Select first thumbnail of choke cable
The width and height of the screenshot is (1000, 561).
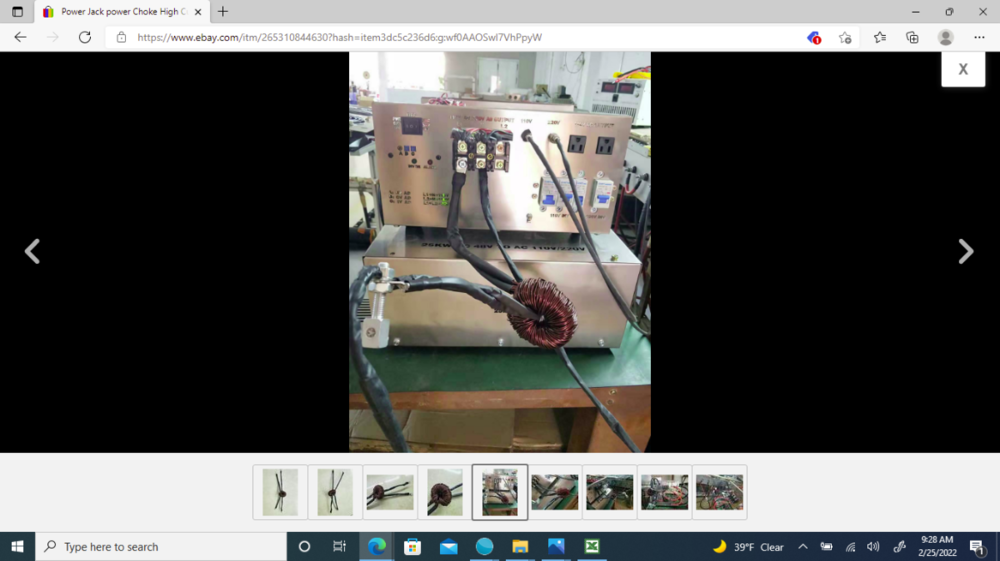tap(280, 492)
